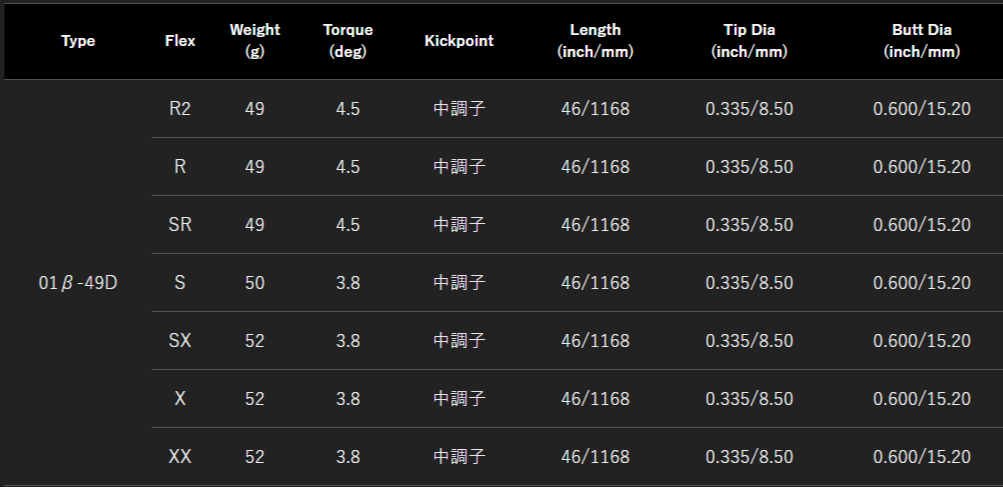The height and width of the screenshot is (487, 1003).
Task: Click the X flex cell
Action: (x=180, y=399)
